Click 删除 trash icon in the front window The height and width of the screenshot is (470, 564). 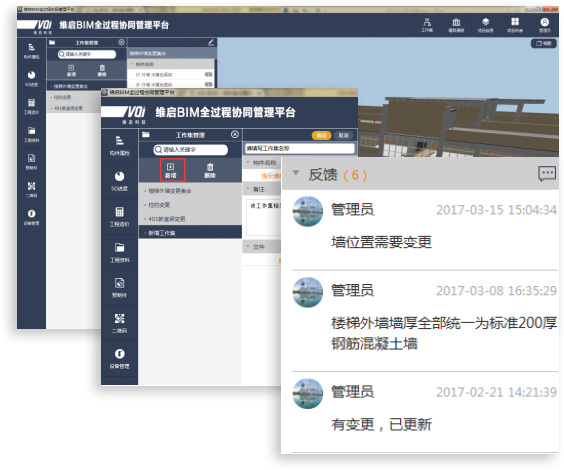(210, 170)
